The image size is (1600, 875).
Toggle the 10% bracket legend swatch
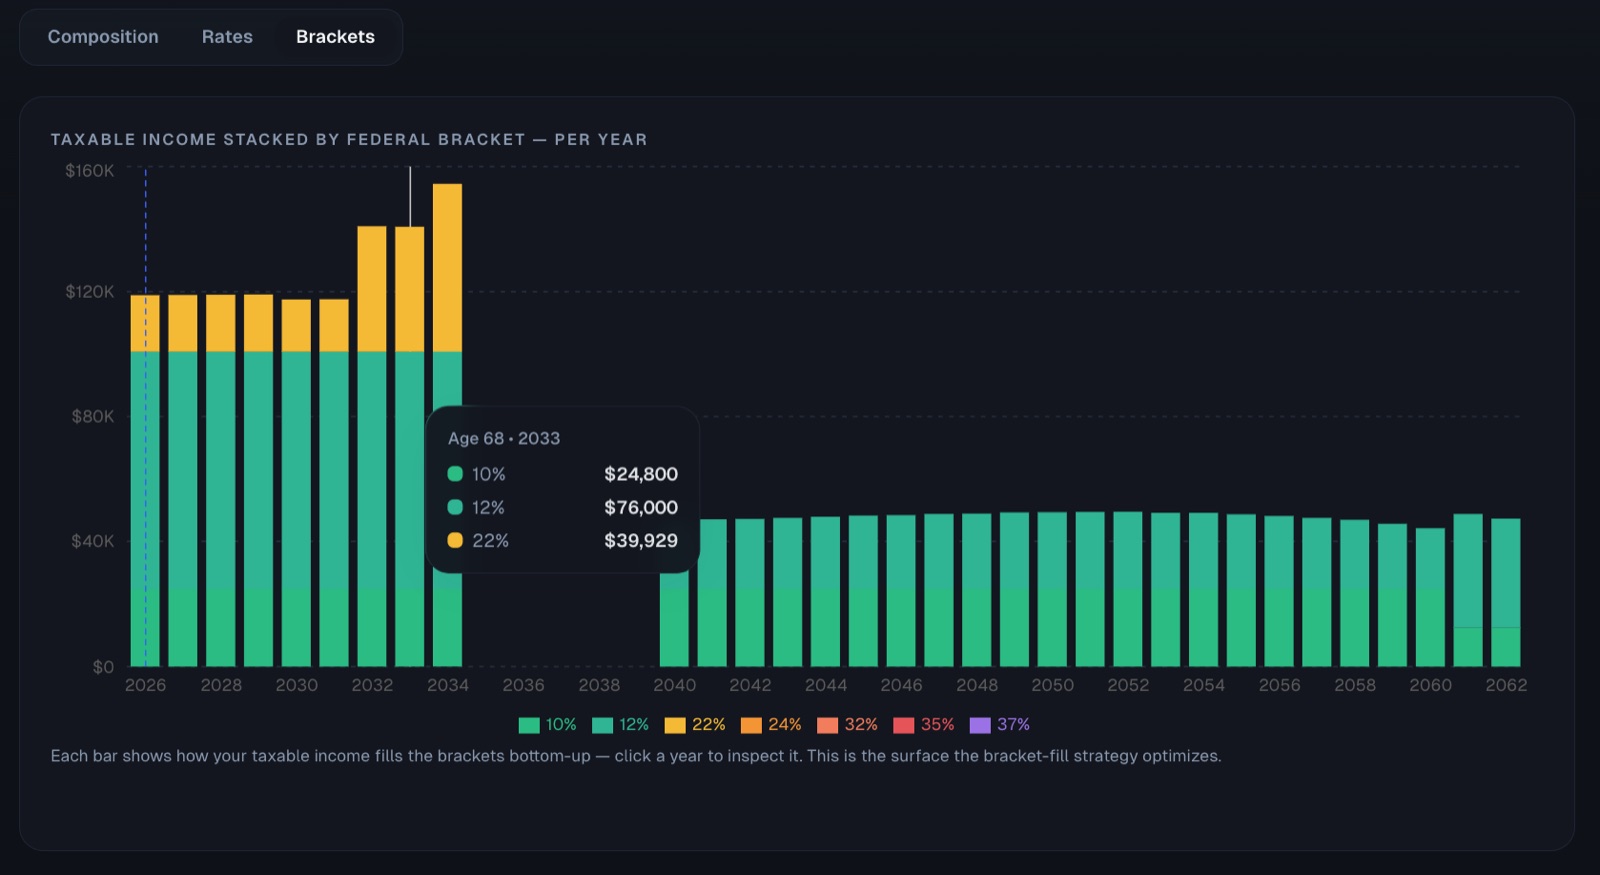(529, 725)
